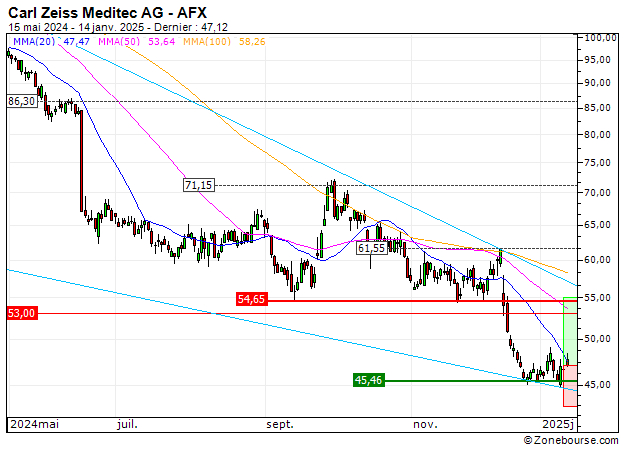Click the 90,00 price axis label
The width and height of the screenshot is (625, 450).
click(598, 83)
